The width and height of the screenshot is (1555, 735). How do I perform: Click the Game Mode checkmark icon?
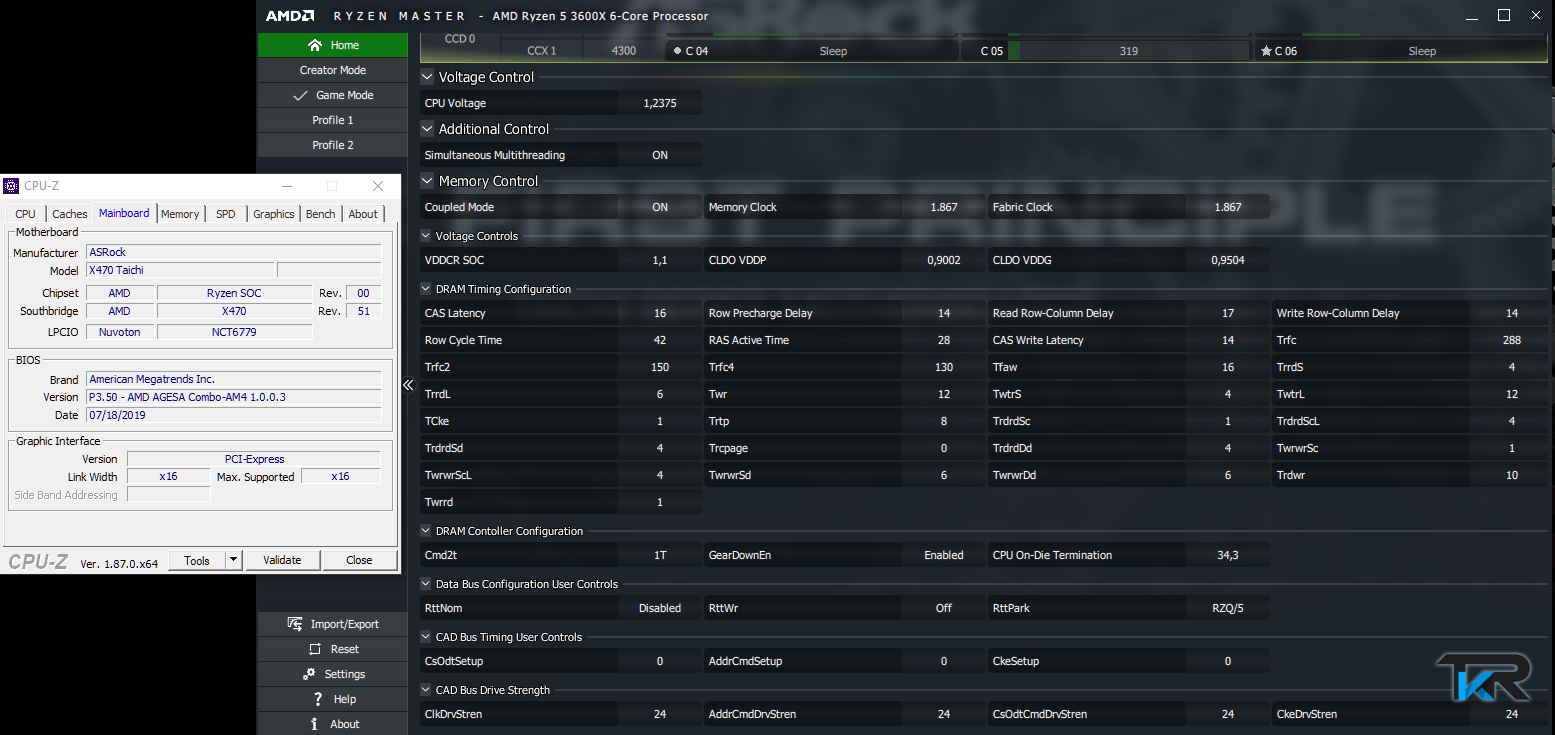coord(299,95)
